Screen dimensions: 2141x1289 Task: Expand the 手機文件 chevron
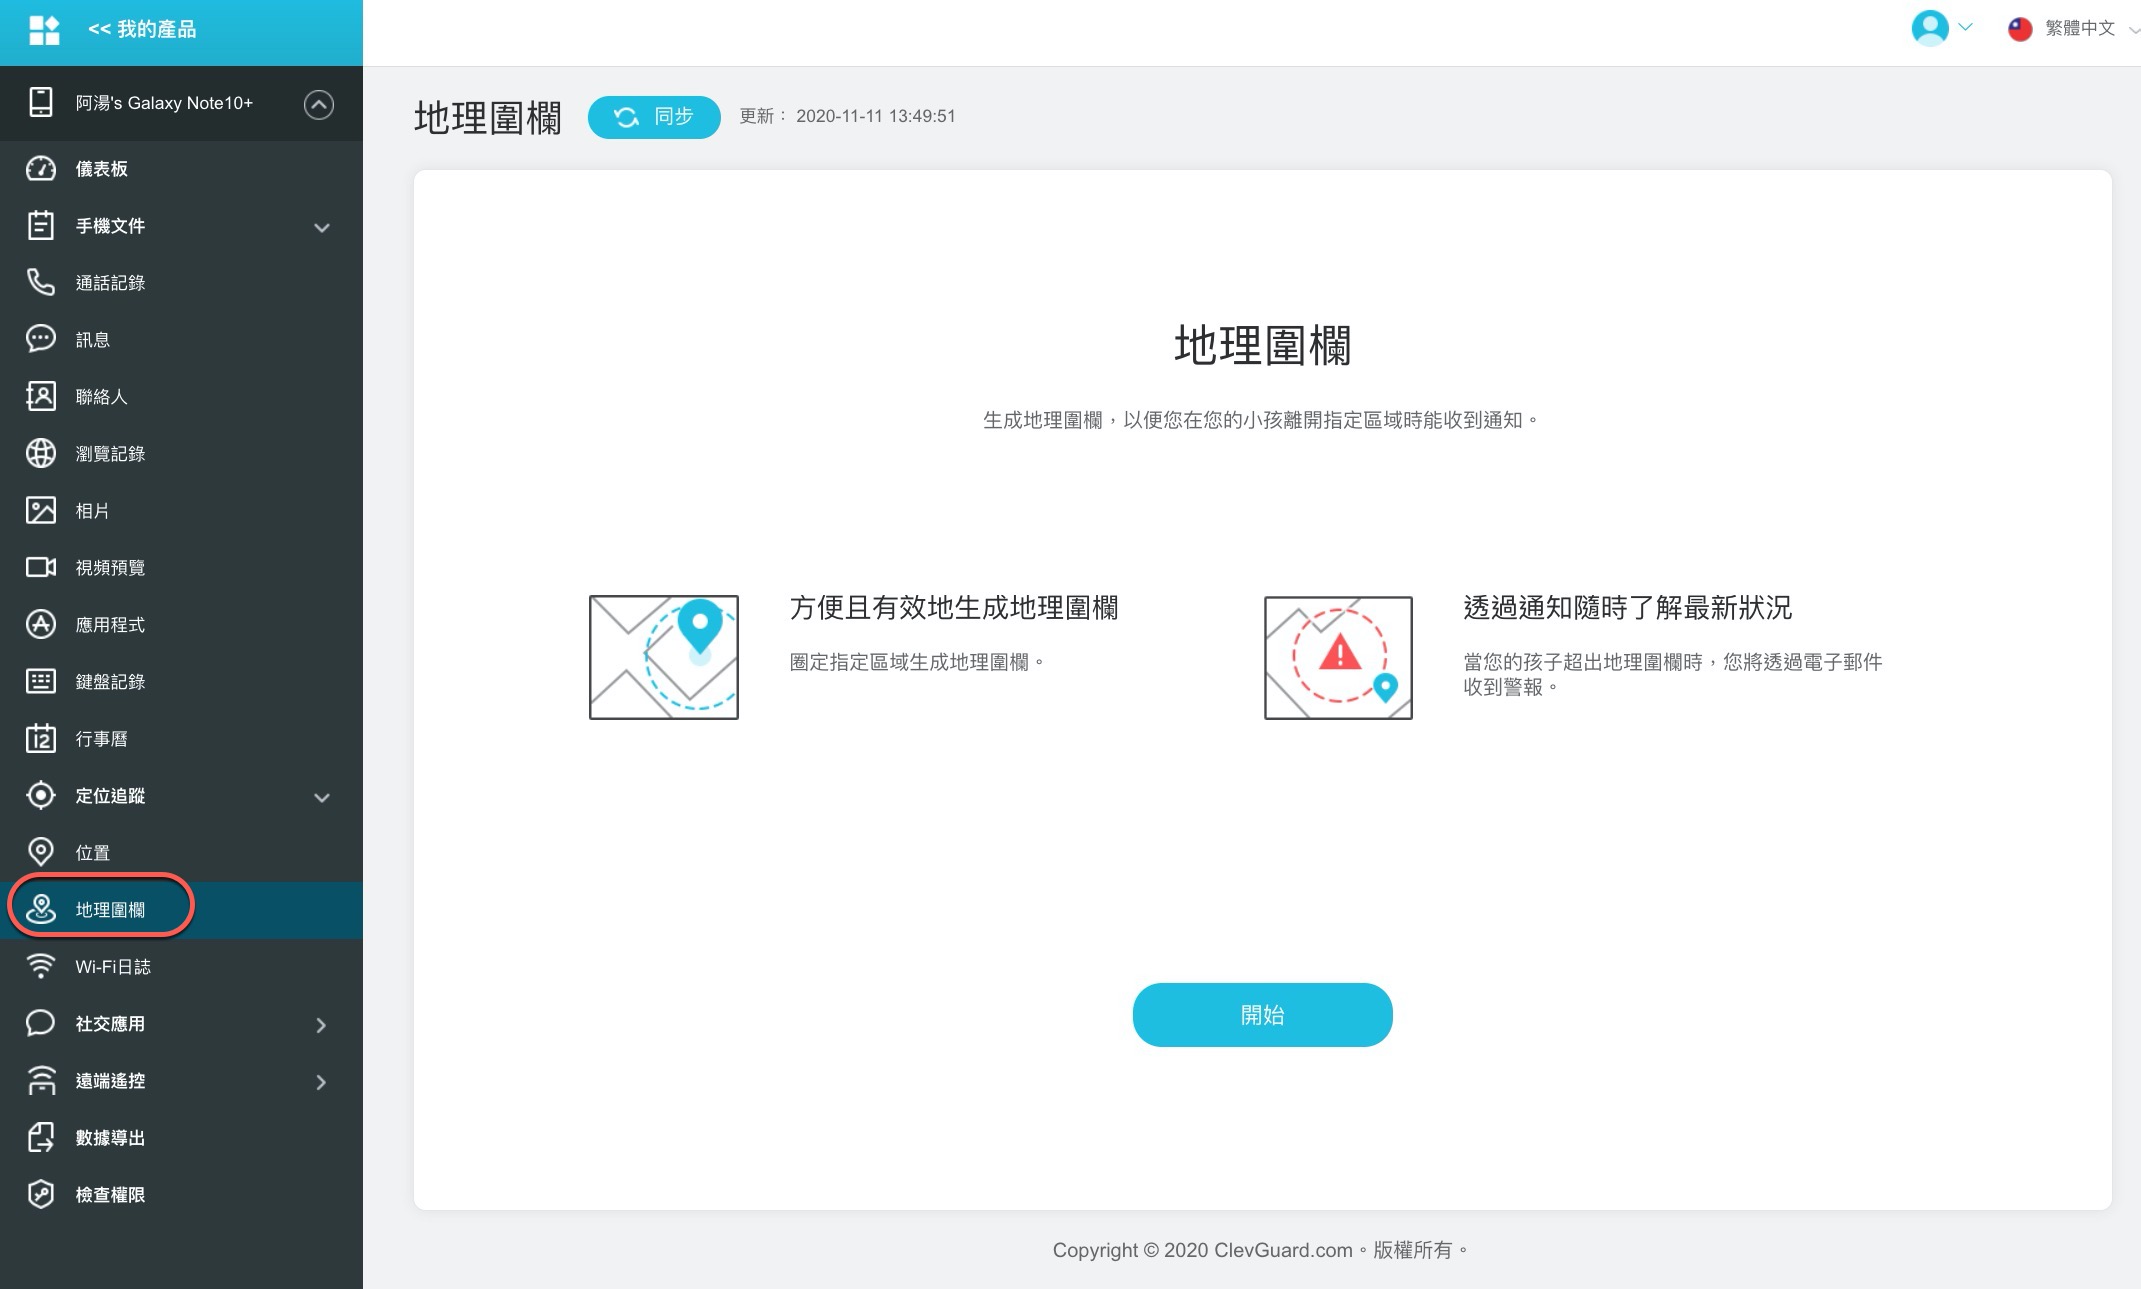pos(321,227)
